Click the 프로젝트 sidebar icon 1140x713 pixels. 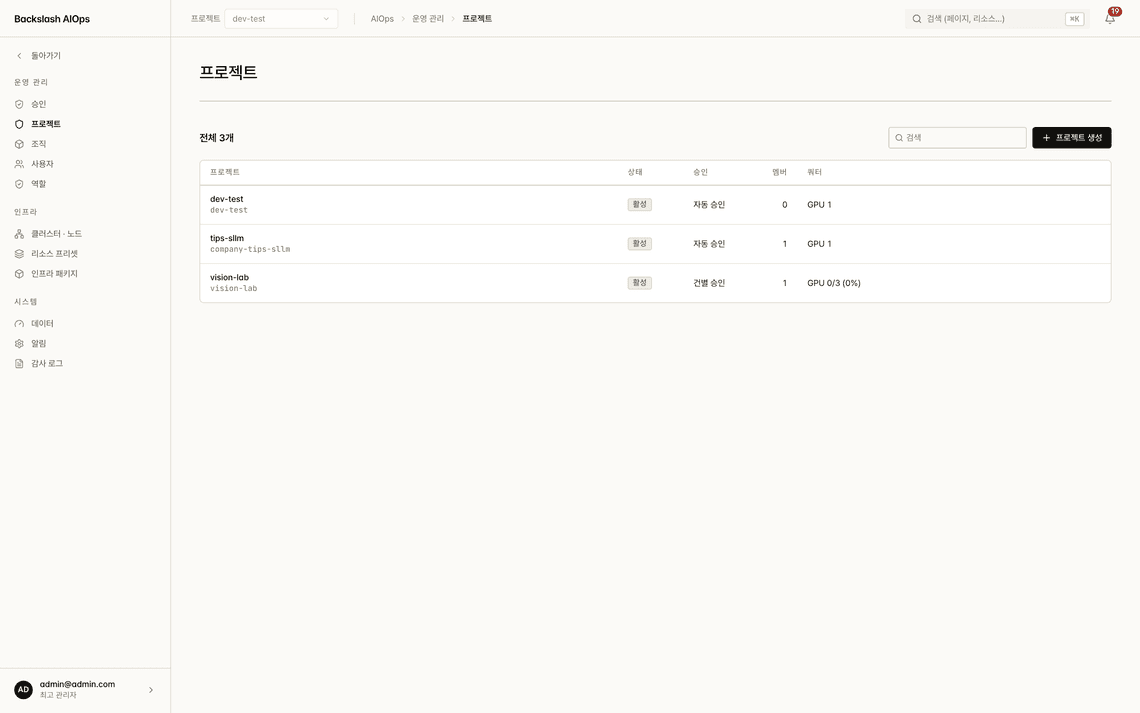tap(19, 124)
